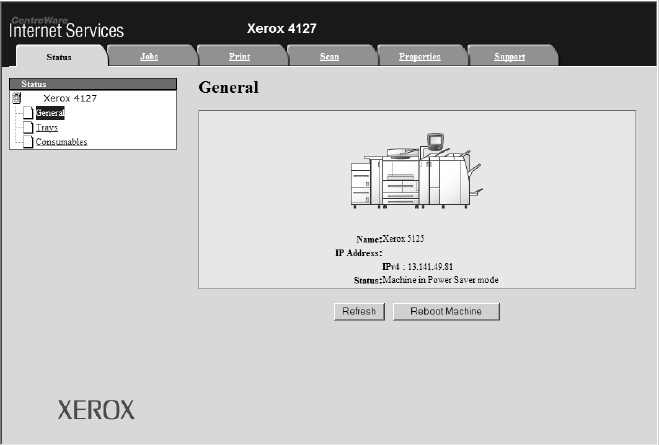
Task: Click the XEROX logo at page bottom
Action: [96, 410]
